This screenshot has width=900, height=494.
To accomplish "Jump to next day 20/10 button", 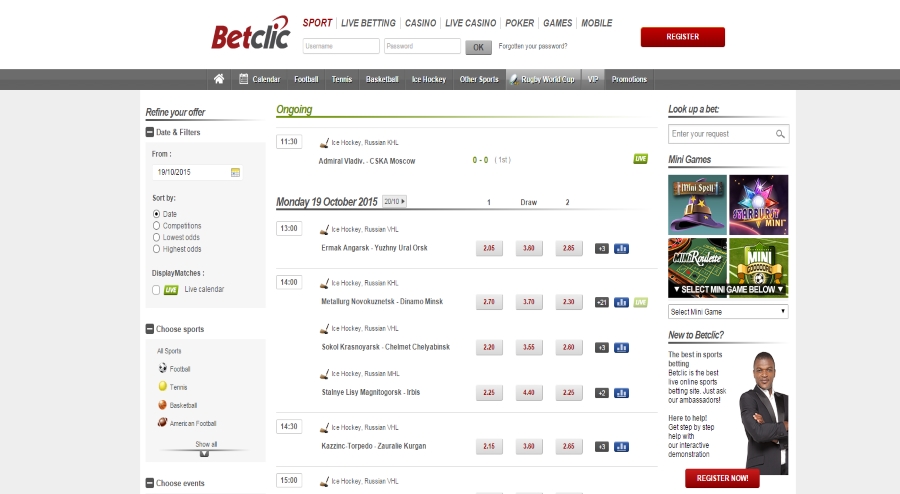I will (x=394, y=201).
